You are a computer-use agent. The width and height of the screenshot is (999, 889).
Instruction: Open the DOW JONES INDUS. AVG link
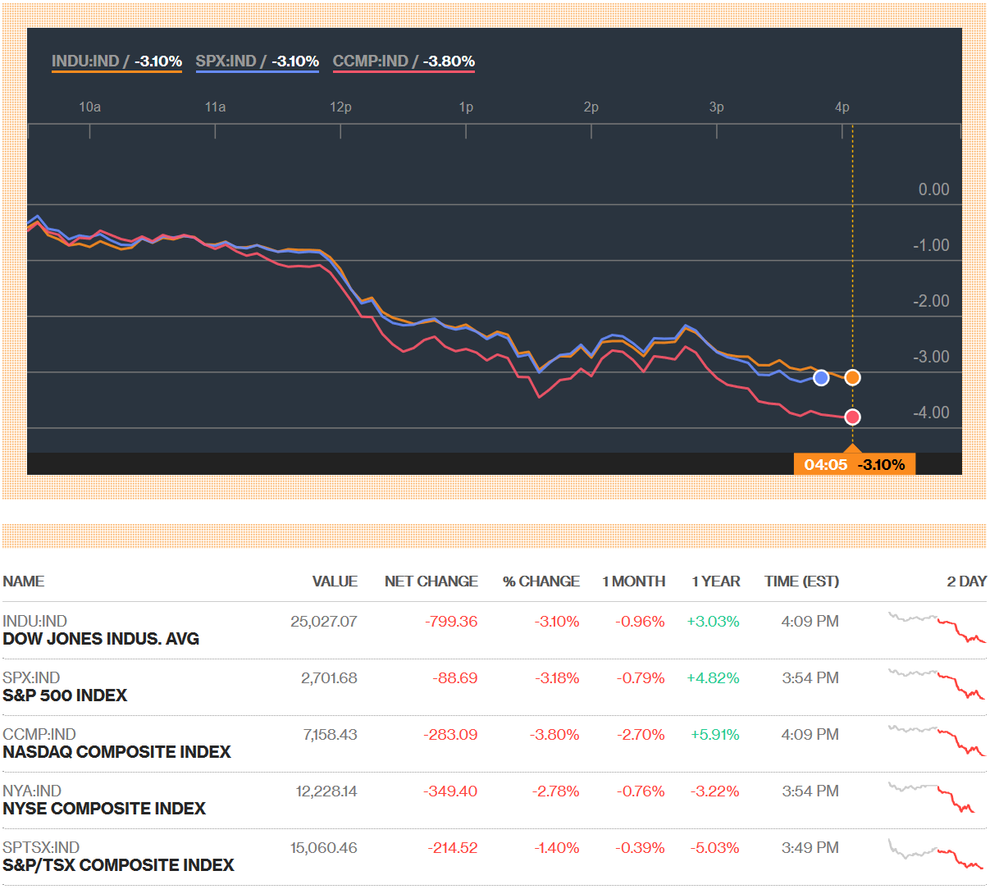click(101, 639)
